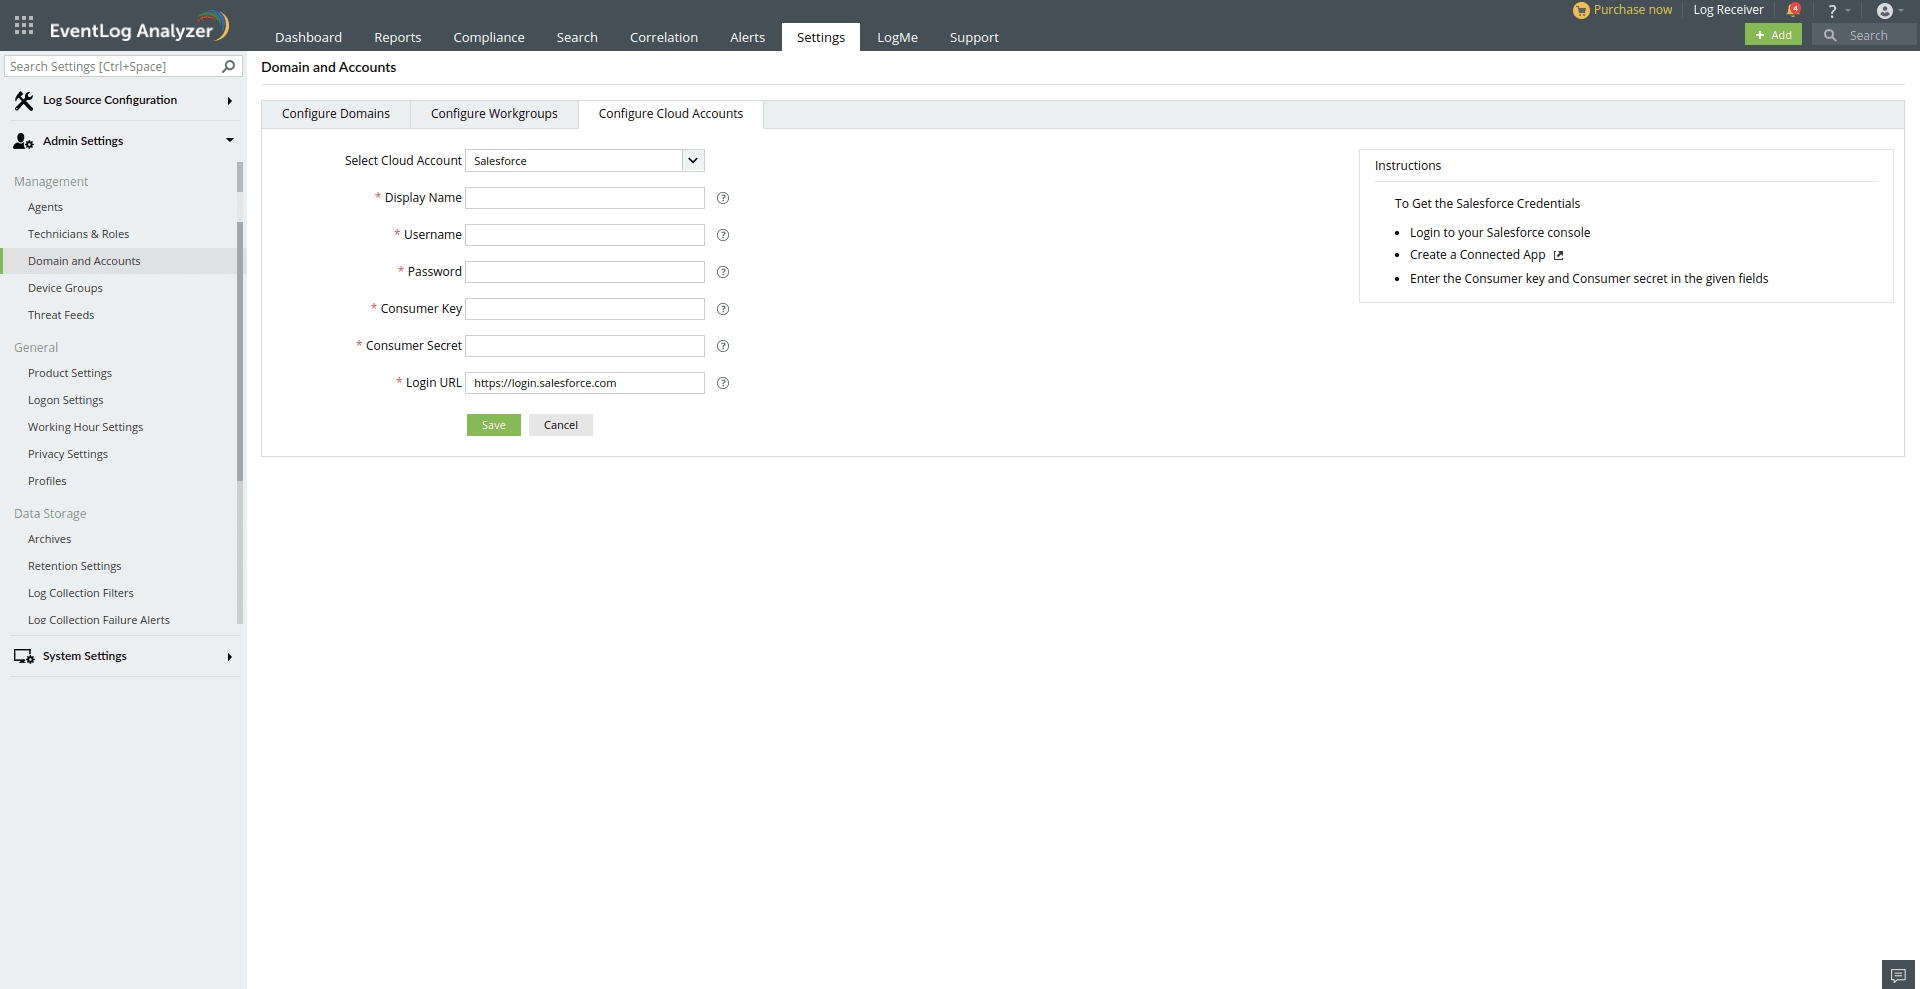Collapse the Admin Settings section
The width and height of the screenshot is (1920, 989).
point(230,140)
